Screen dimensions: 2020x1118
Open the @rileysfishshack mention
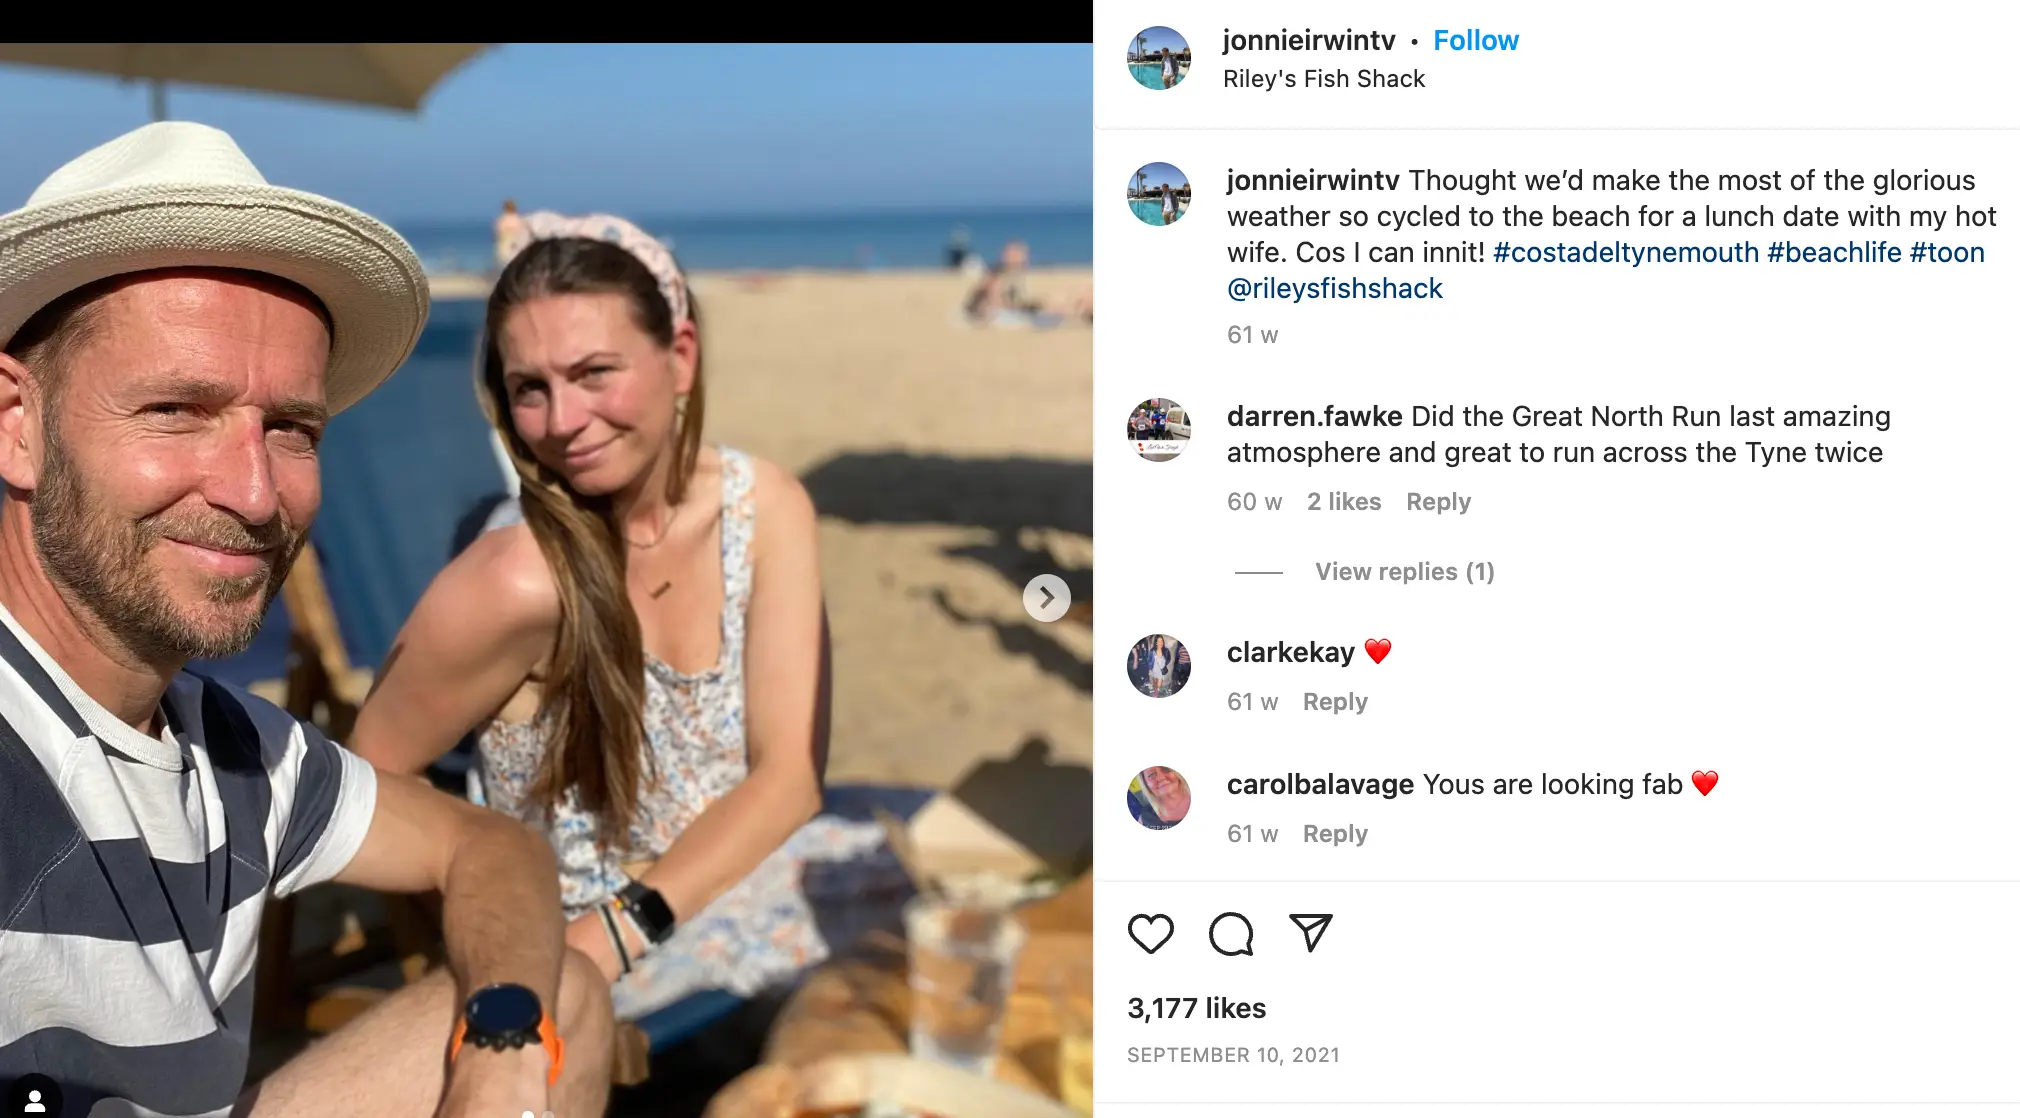(1334, 287)
